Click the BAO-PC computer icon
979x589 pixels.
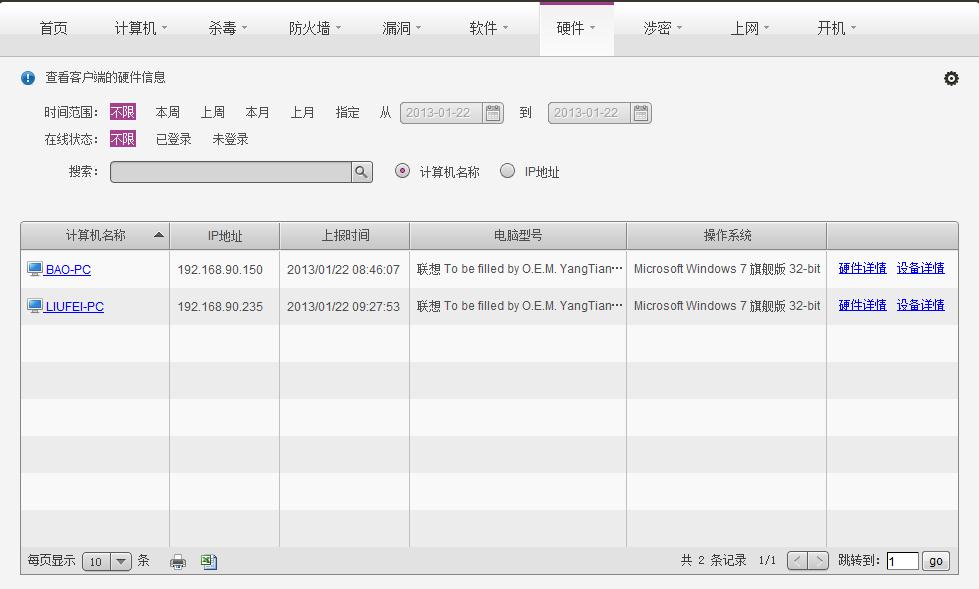click(35, 269)
